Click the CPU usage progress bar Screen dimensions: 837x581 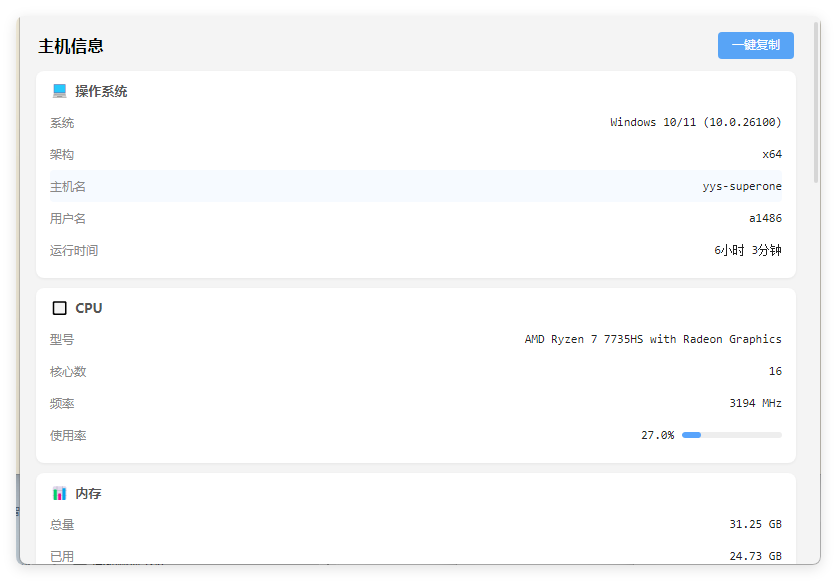pos(731,435)
